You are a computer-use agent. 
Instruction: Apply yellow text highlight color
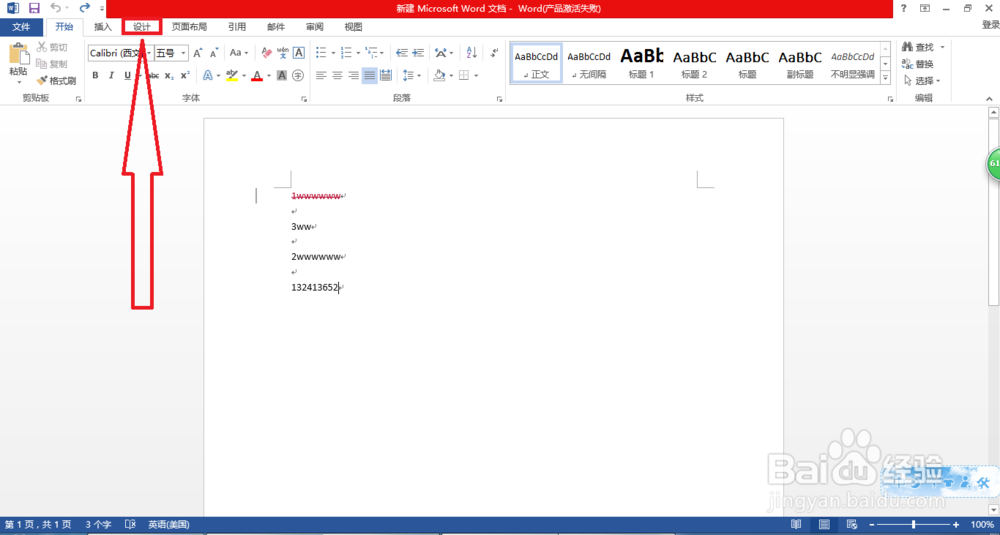coord(232,75)
